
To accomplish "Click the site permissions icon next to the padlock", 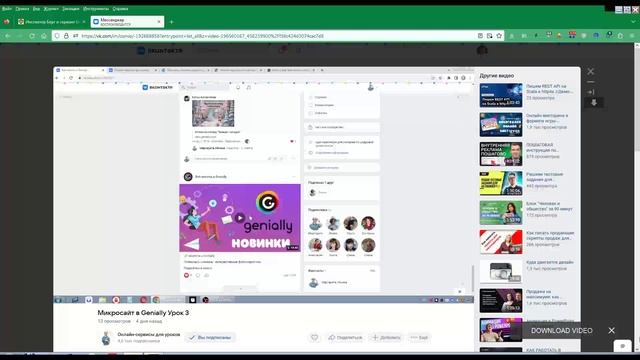I will point(76,36).
